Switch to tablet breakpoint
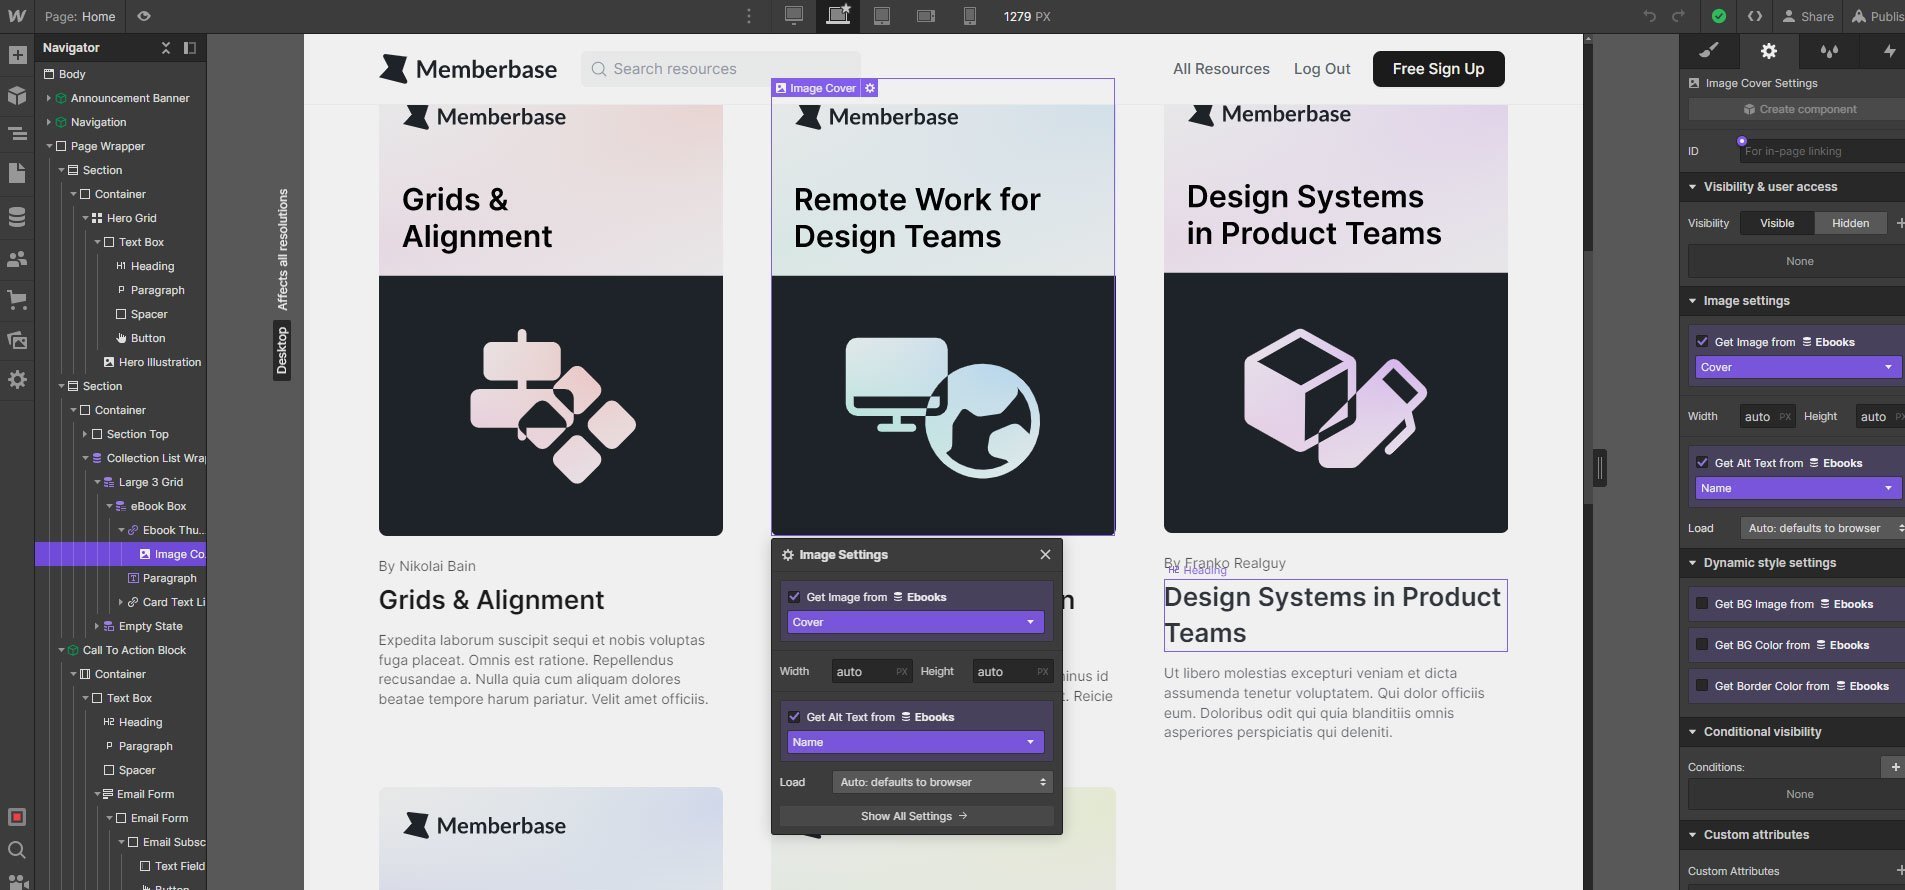Image resolution: width=1905 pixels, height=890 pixels. tap(882, 16)
